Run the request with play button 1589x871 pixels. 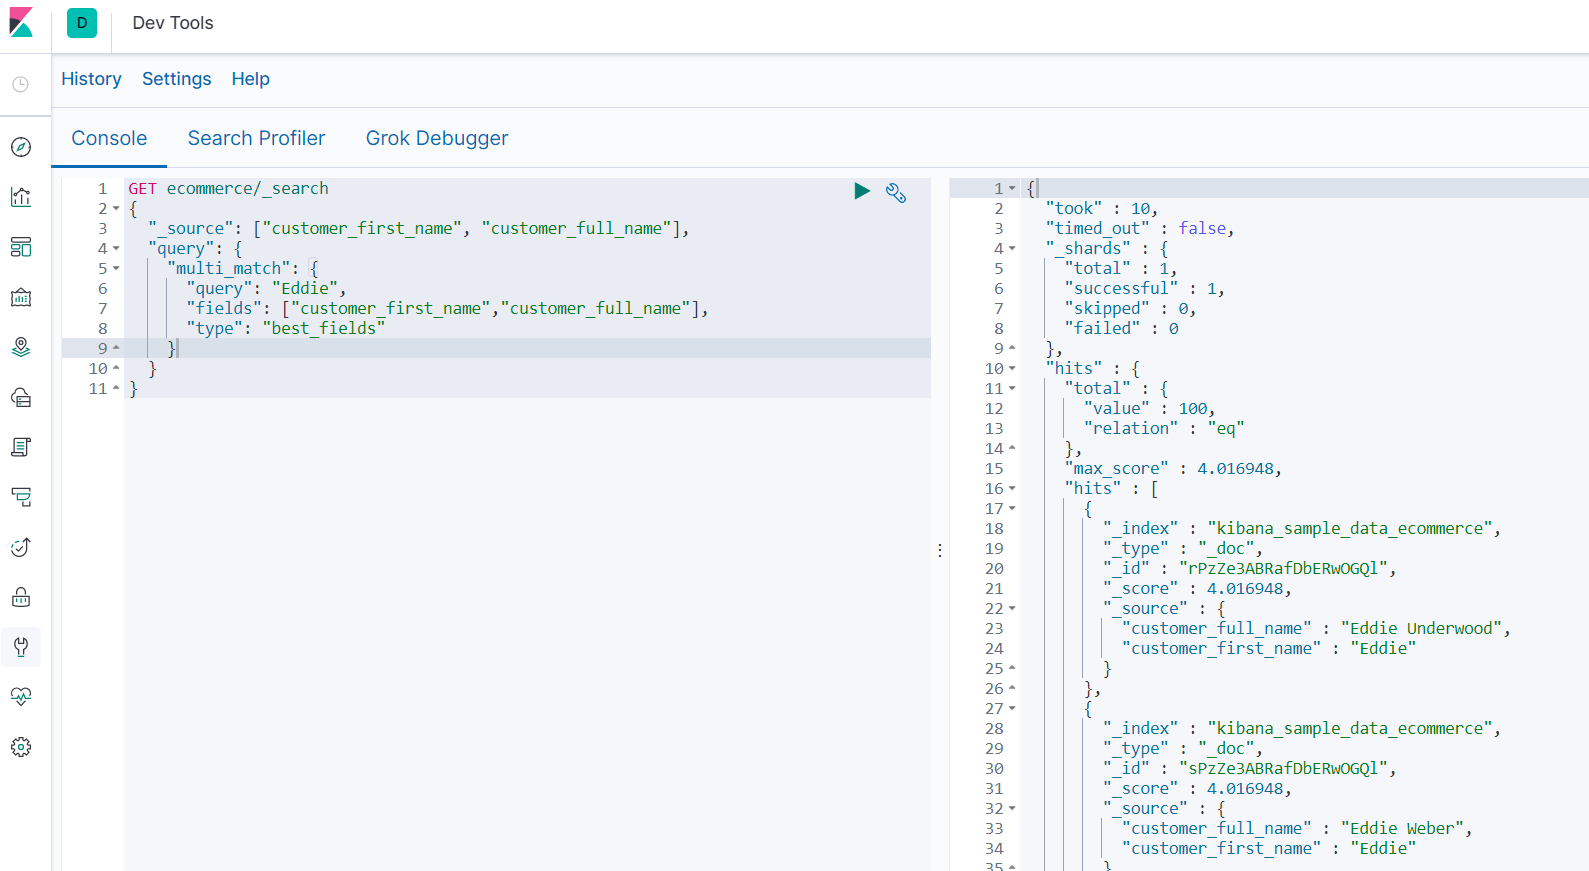click(862, 190)
